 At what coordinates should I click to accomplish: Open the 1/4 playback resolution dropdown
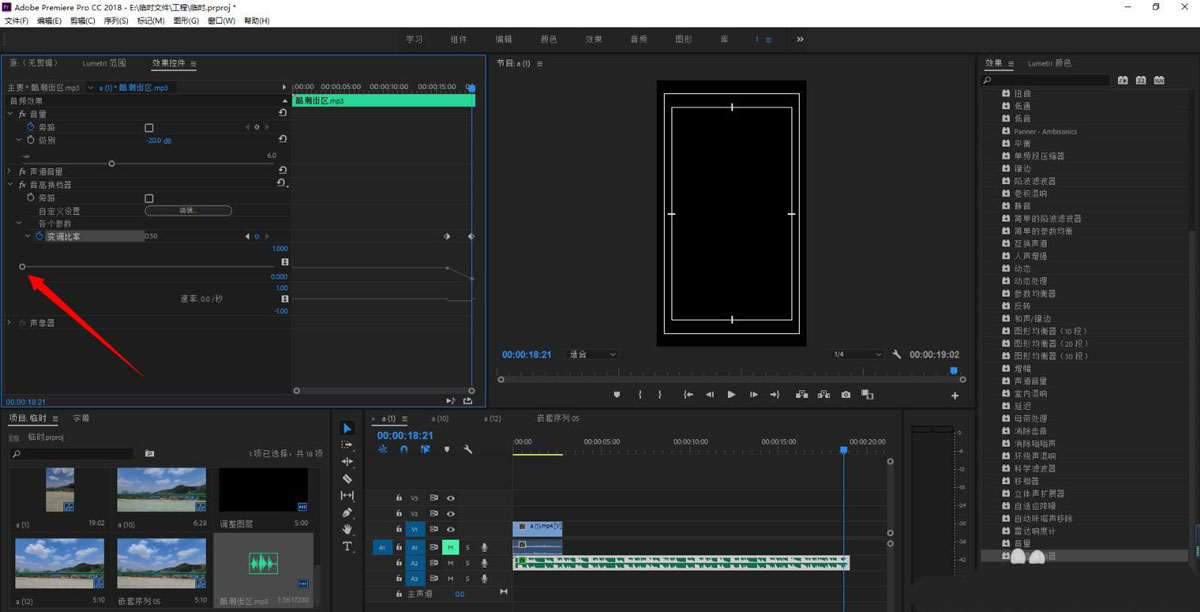point(857,354)
